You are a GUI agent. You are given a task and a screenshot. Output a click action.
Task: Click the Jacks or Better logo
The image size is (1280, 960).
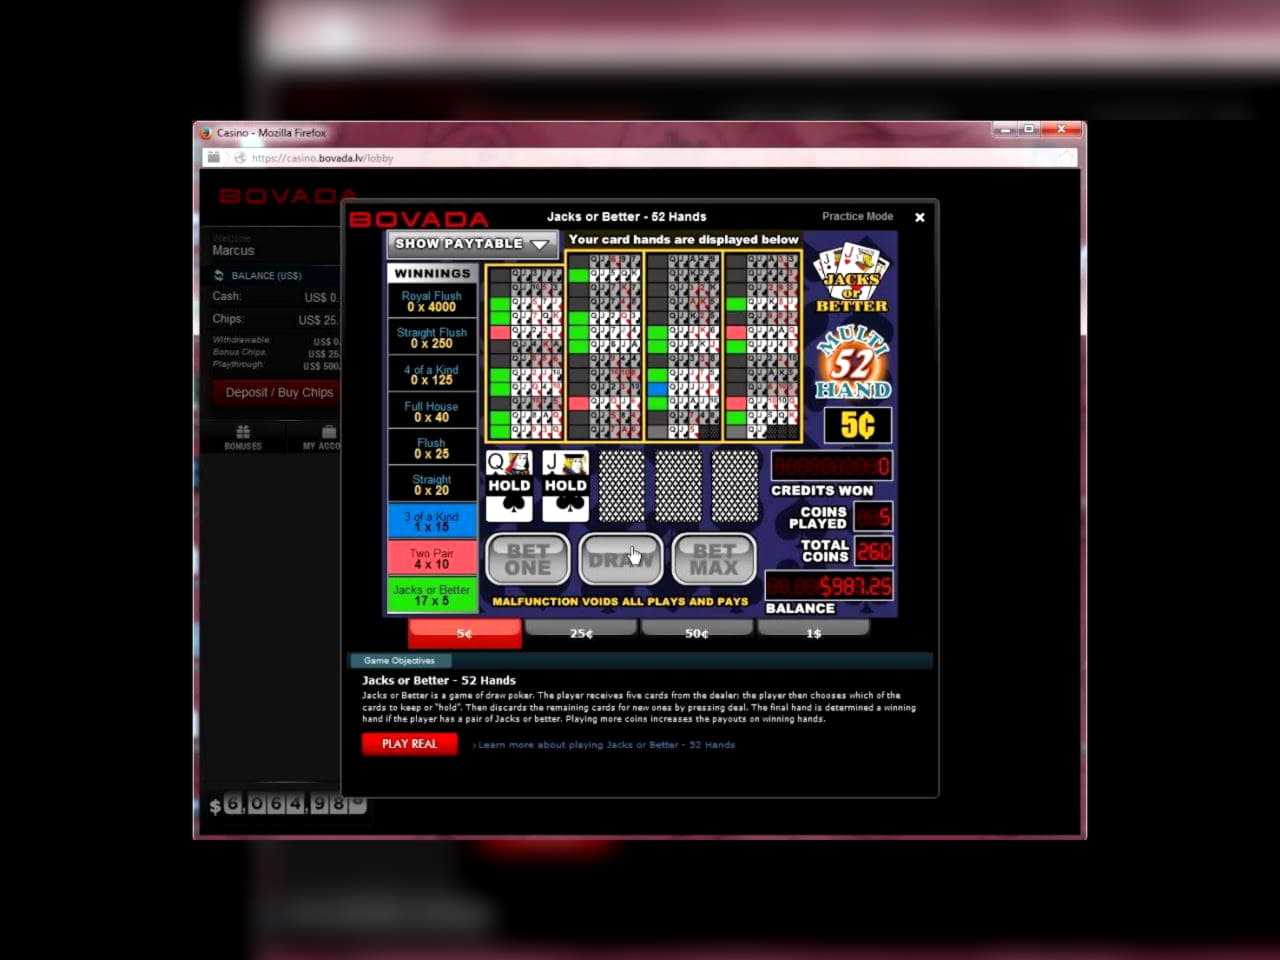pos(851,278)
